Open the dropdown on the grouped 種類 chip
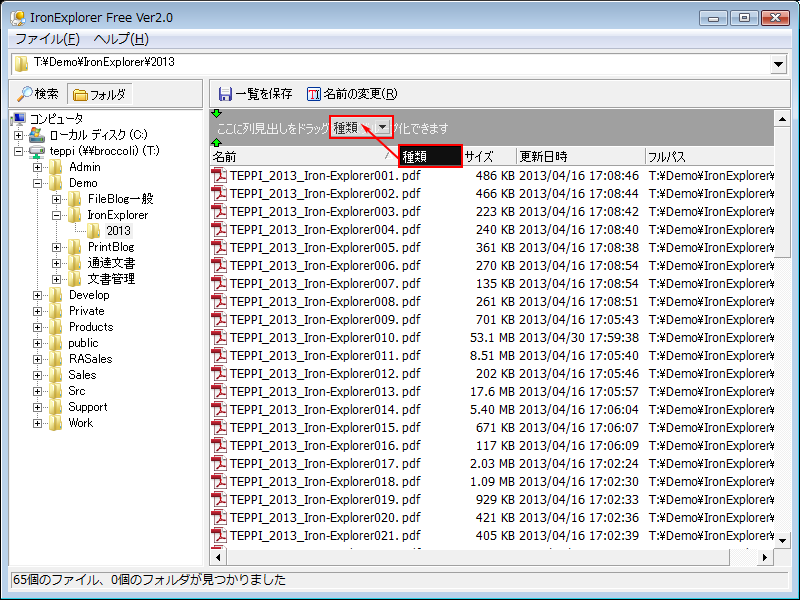Image resolution: width=800 pixels, height=600 pixels. [x=383, y=127]
